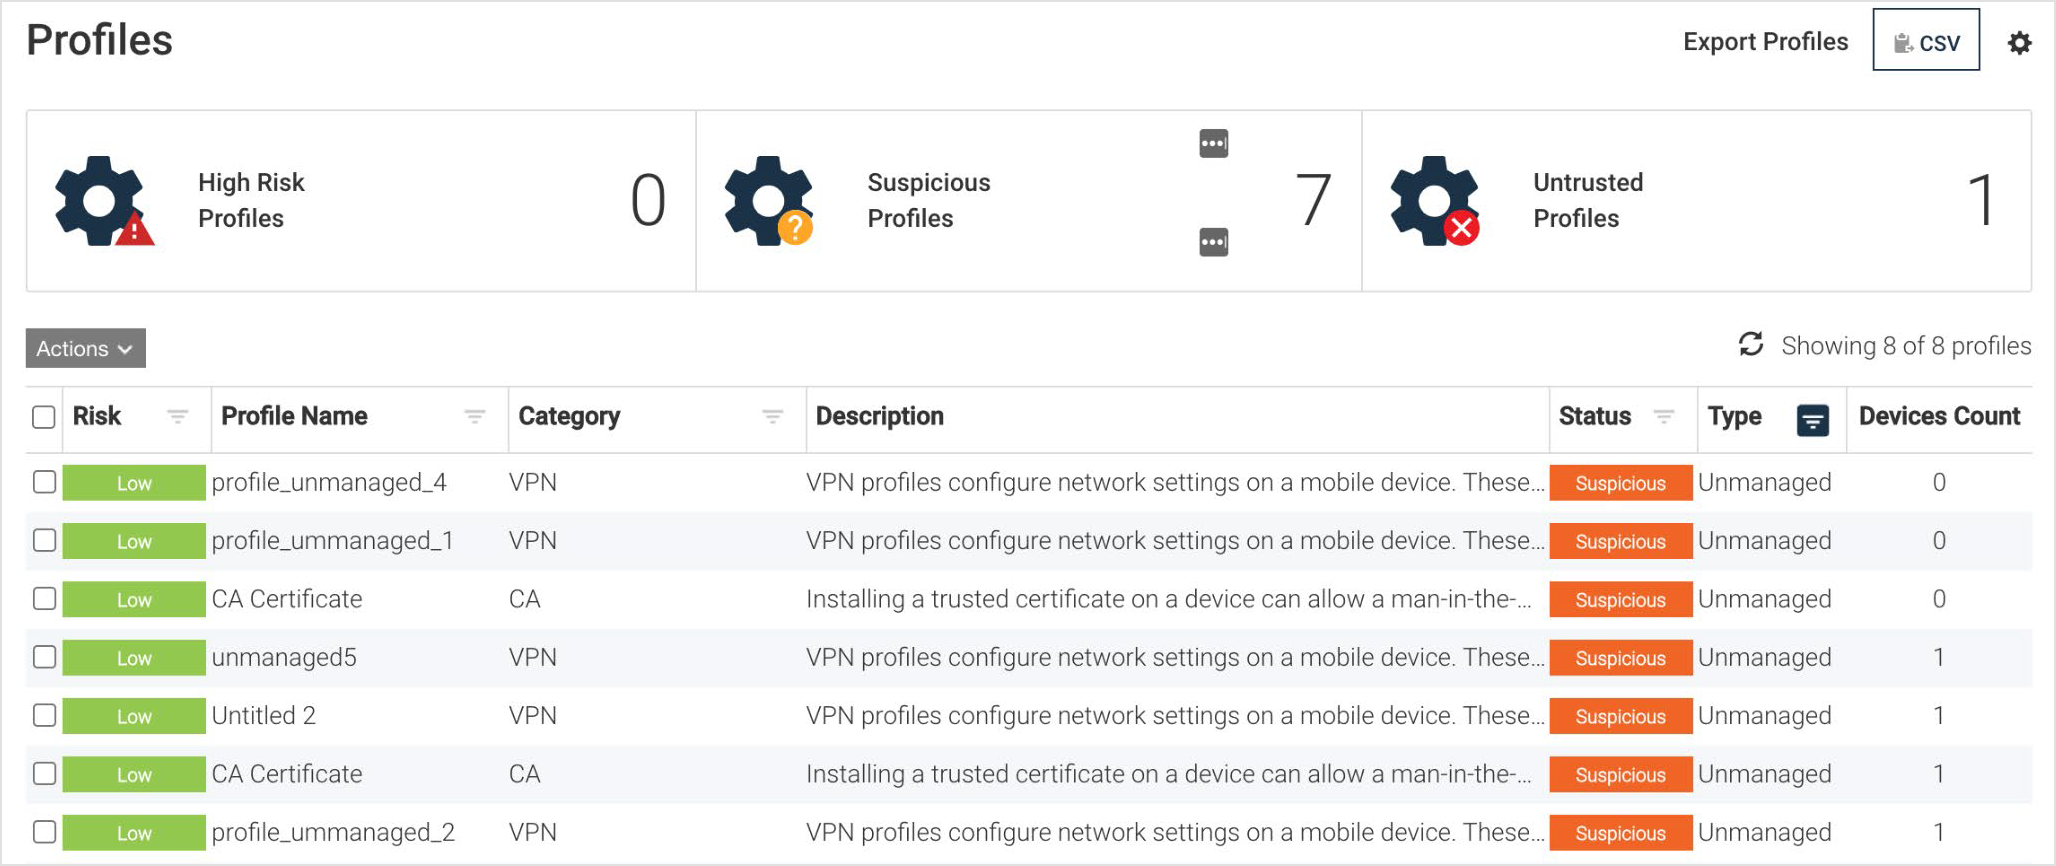Click the High Risk Profiles label
This screenshot has height=866, width=2056.
[251, 200]
